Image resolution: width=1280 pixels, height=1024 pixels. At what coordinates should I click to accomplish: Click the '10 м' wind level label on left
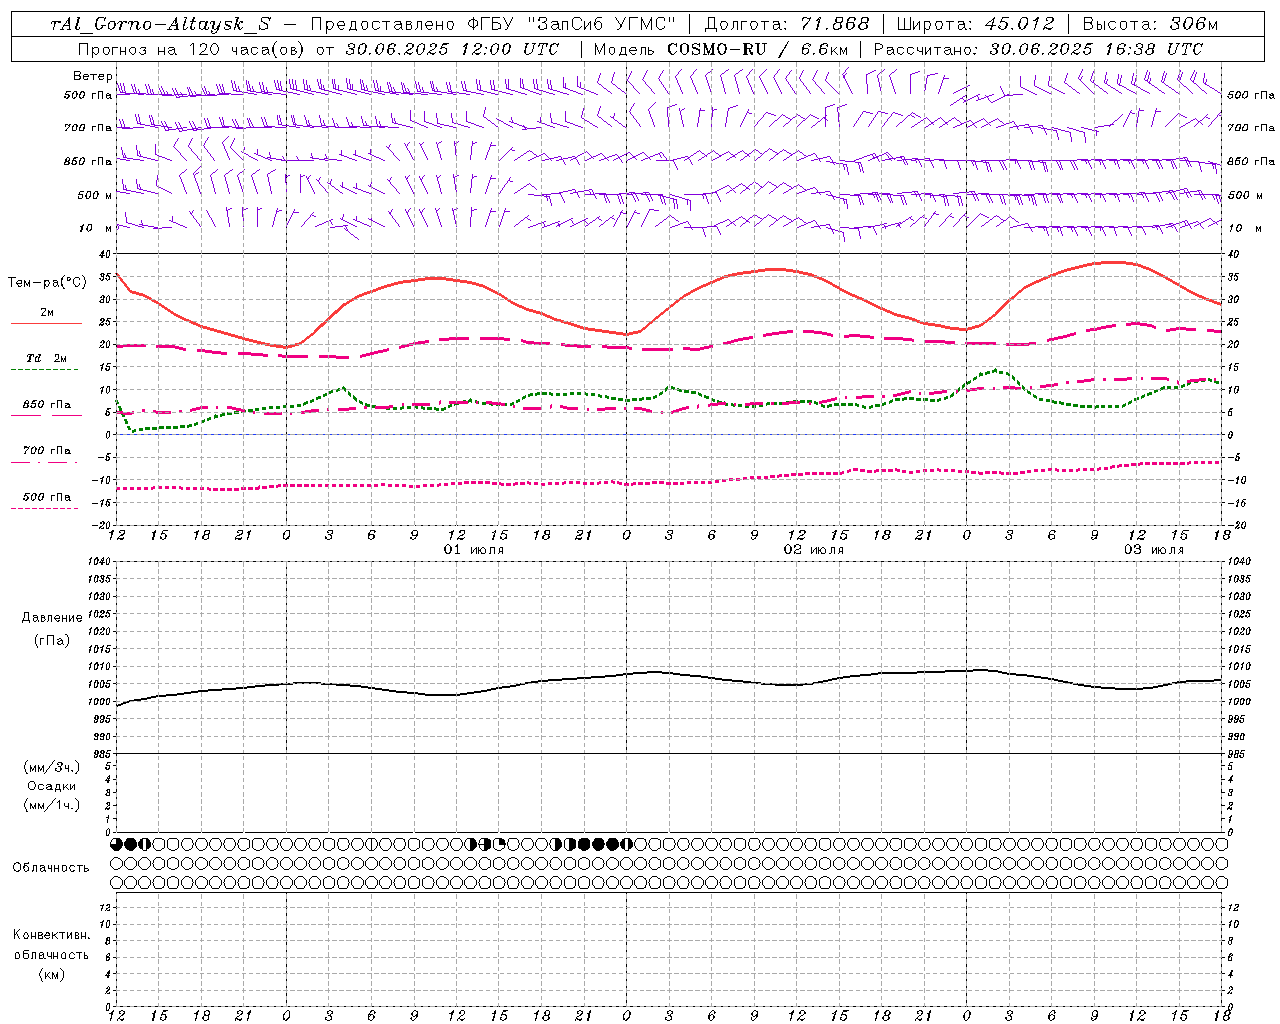click(97, 228)
